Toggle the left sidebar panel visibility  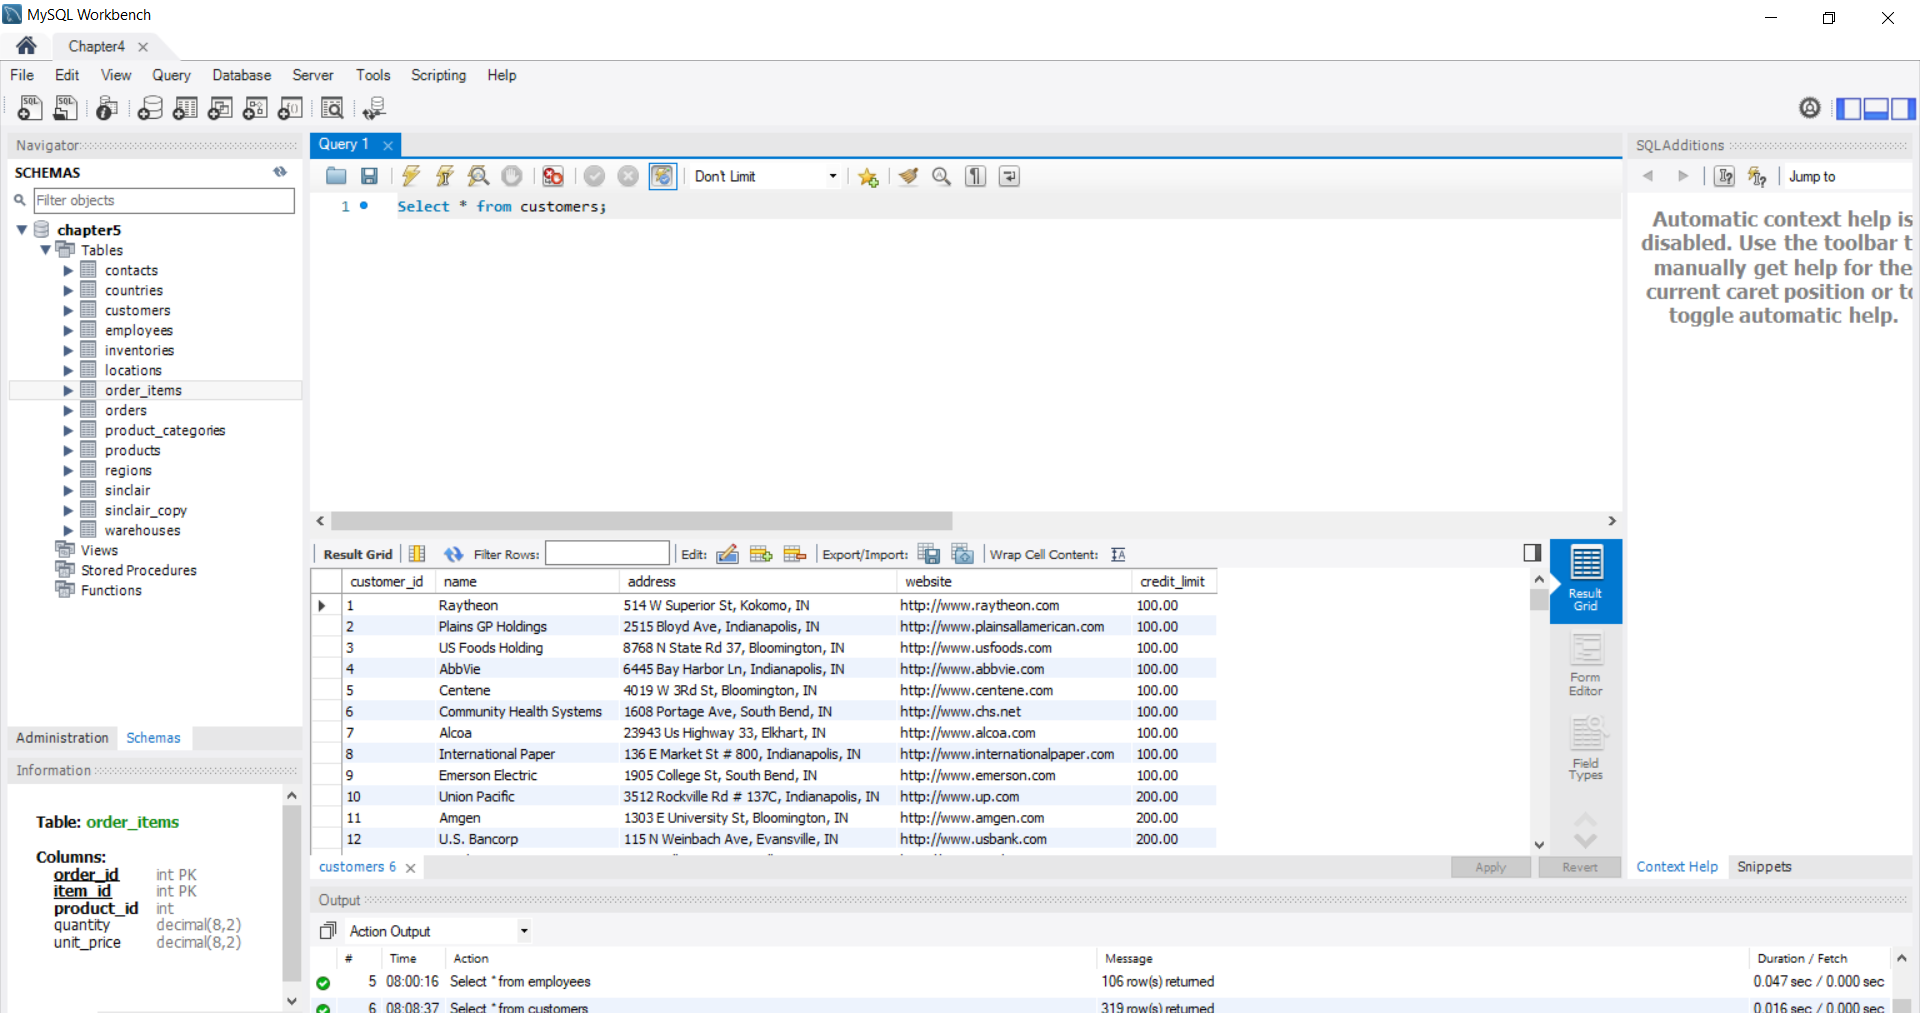1849,108
